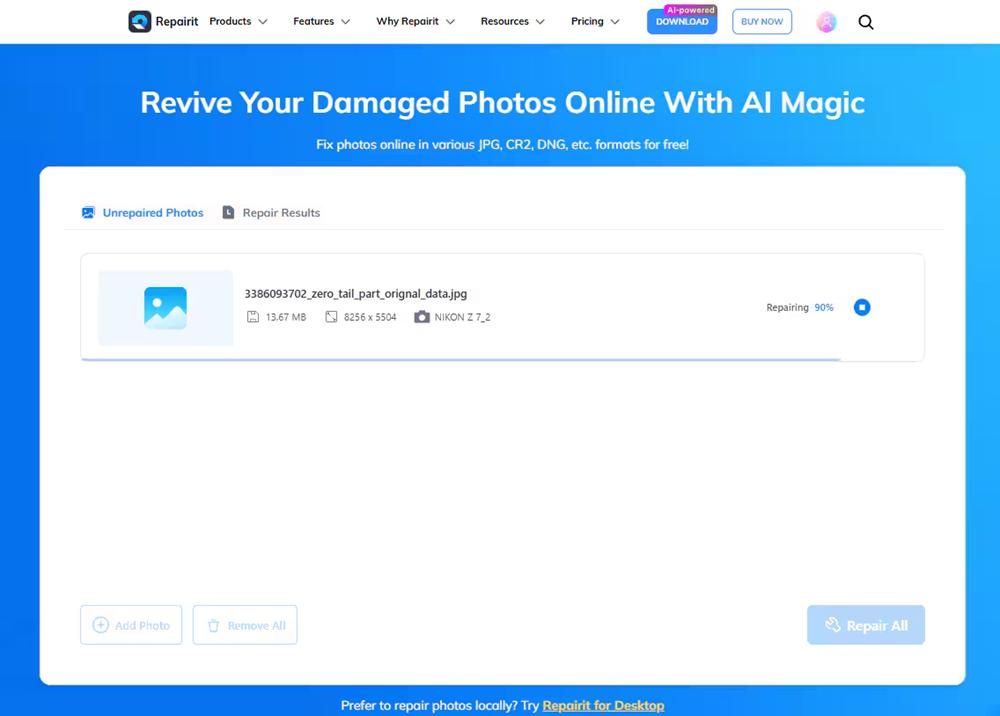
Task: Click the NIKON Z 7_2 camera text
Action: point(462,317)
